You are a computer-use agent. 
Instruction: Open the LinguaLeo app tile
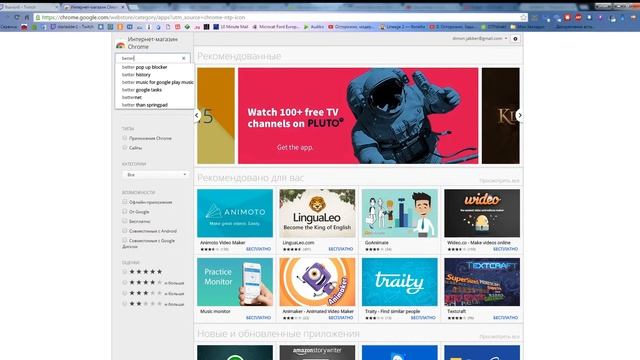point(317,220)
